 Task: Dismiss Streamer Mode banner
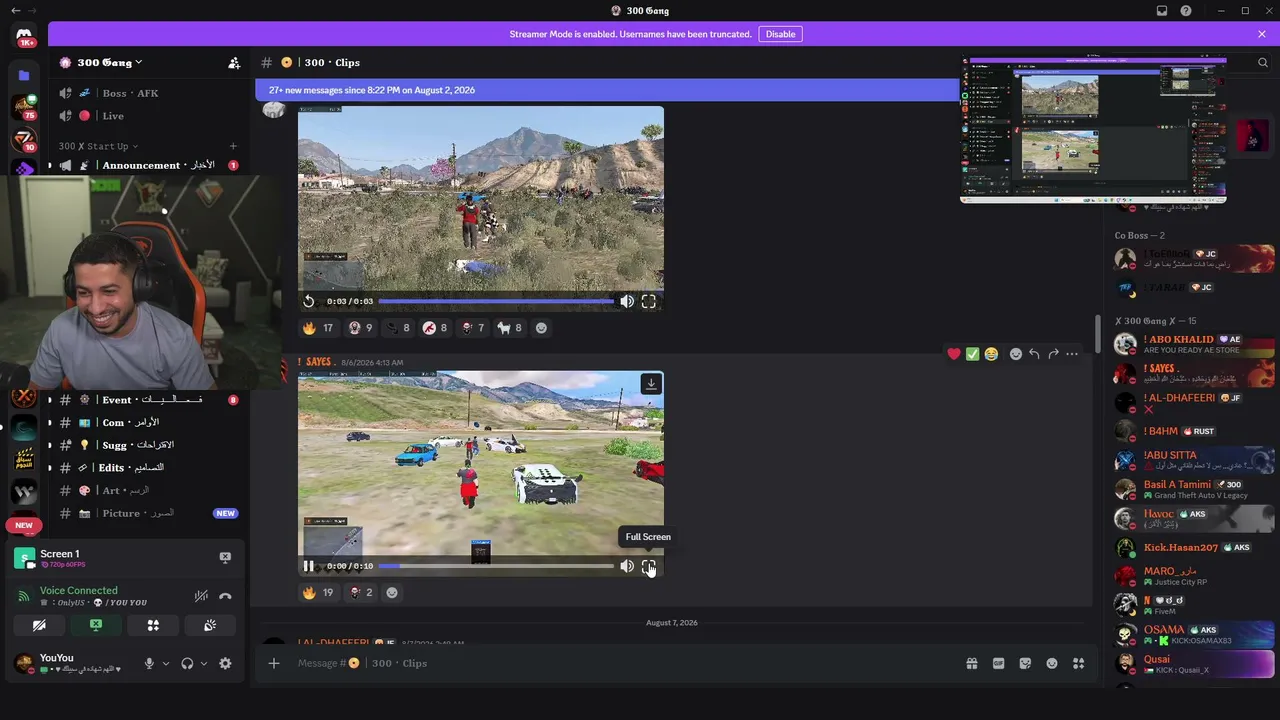coord(1262,34)
